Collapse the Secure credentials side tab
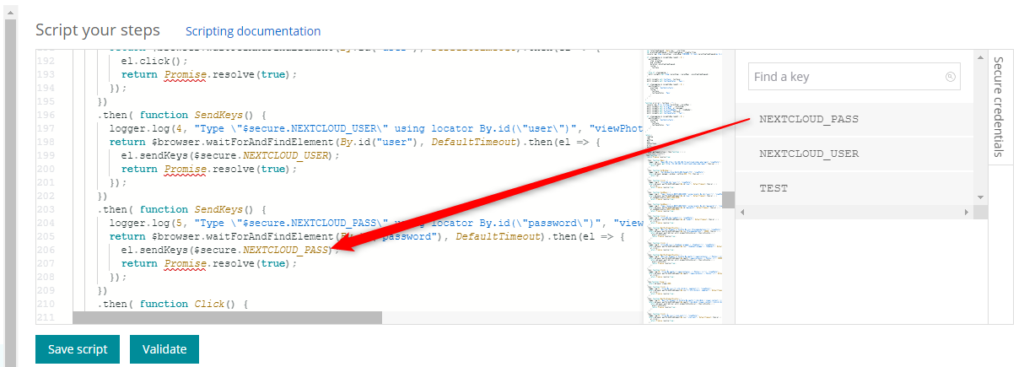Image resolution: width=1024 pixels, height=367 pixels. click(997, 106)
